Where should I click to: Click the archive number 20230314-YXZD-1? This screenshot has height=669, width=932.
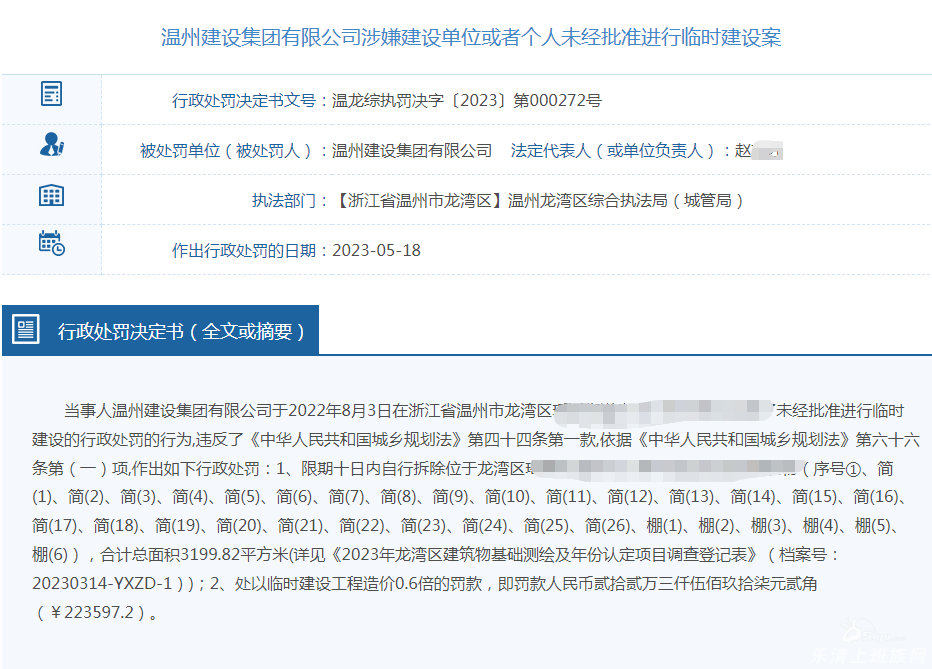click(102, 583)
